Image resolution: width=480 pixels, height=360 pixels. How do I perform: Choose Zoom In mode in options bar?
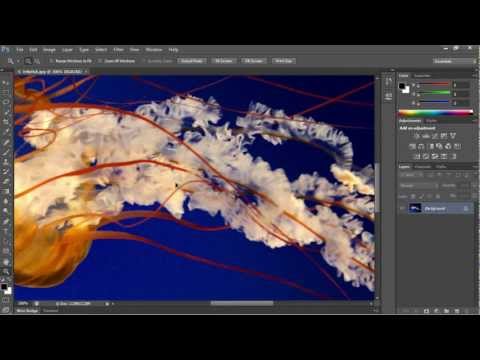28,61
